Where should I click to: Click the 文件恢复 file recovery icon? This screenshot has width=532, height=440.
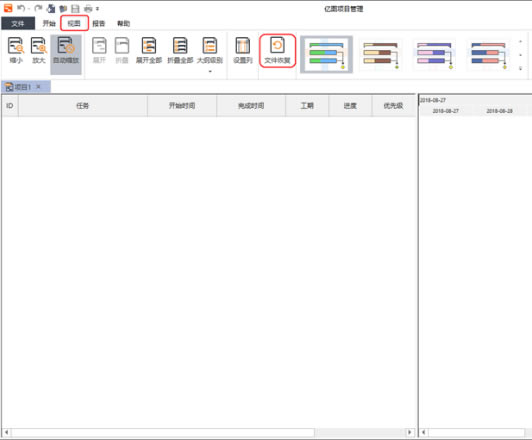pyautogui.click(x=277, y=50)
